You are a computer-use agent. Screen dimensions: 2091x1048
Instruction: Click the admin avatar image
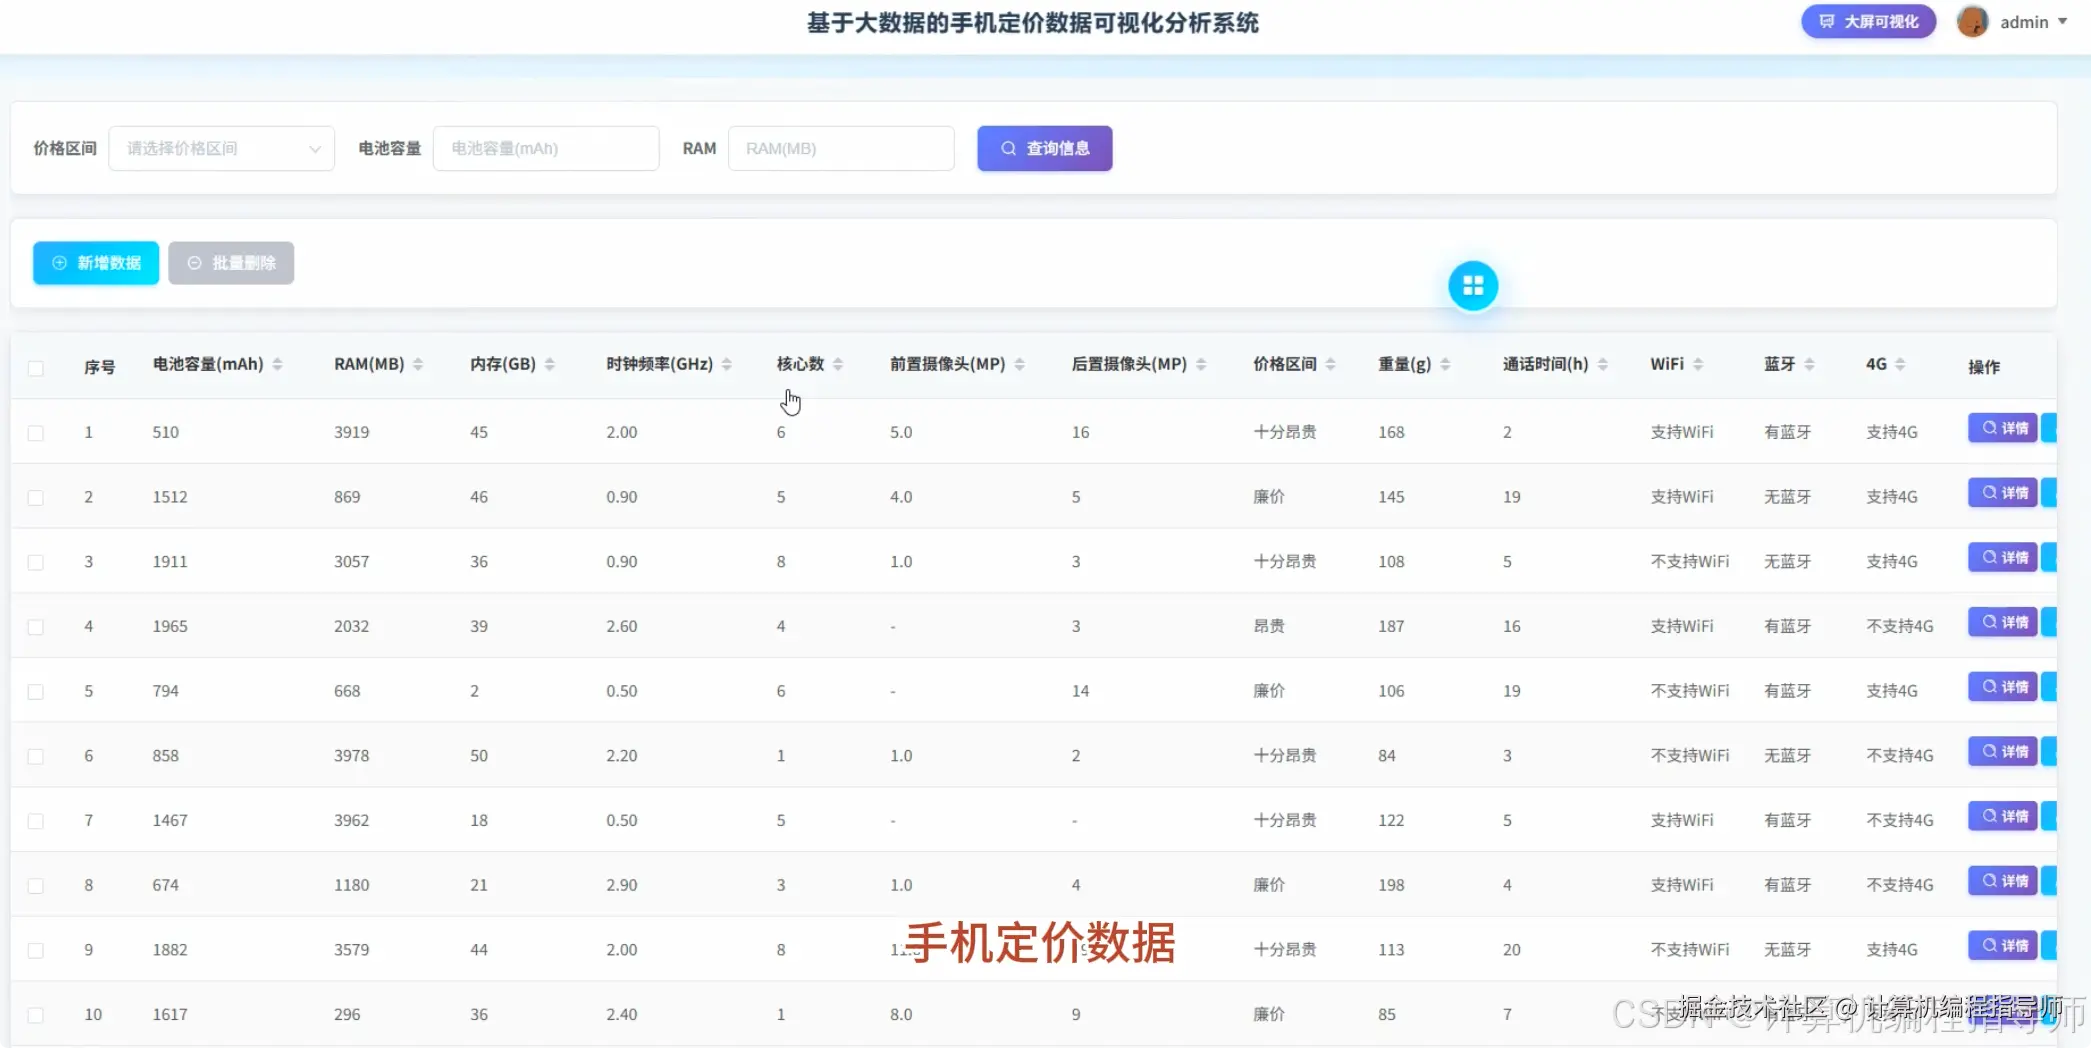pyautogui.click(x=1972, y=21)
